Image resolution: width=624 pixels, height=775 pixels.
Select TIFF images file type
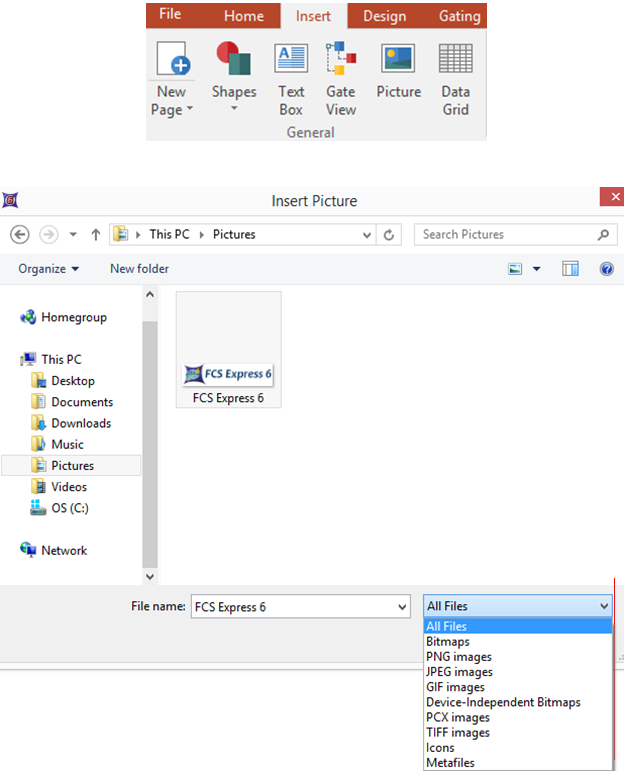[x=458, y=732]
